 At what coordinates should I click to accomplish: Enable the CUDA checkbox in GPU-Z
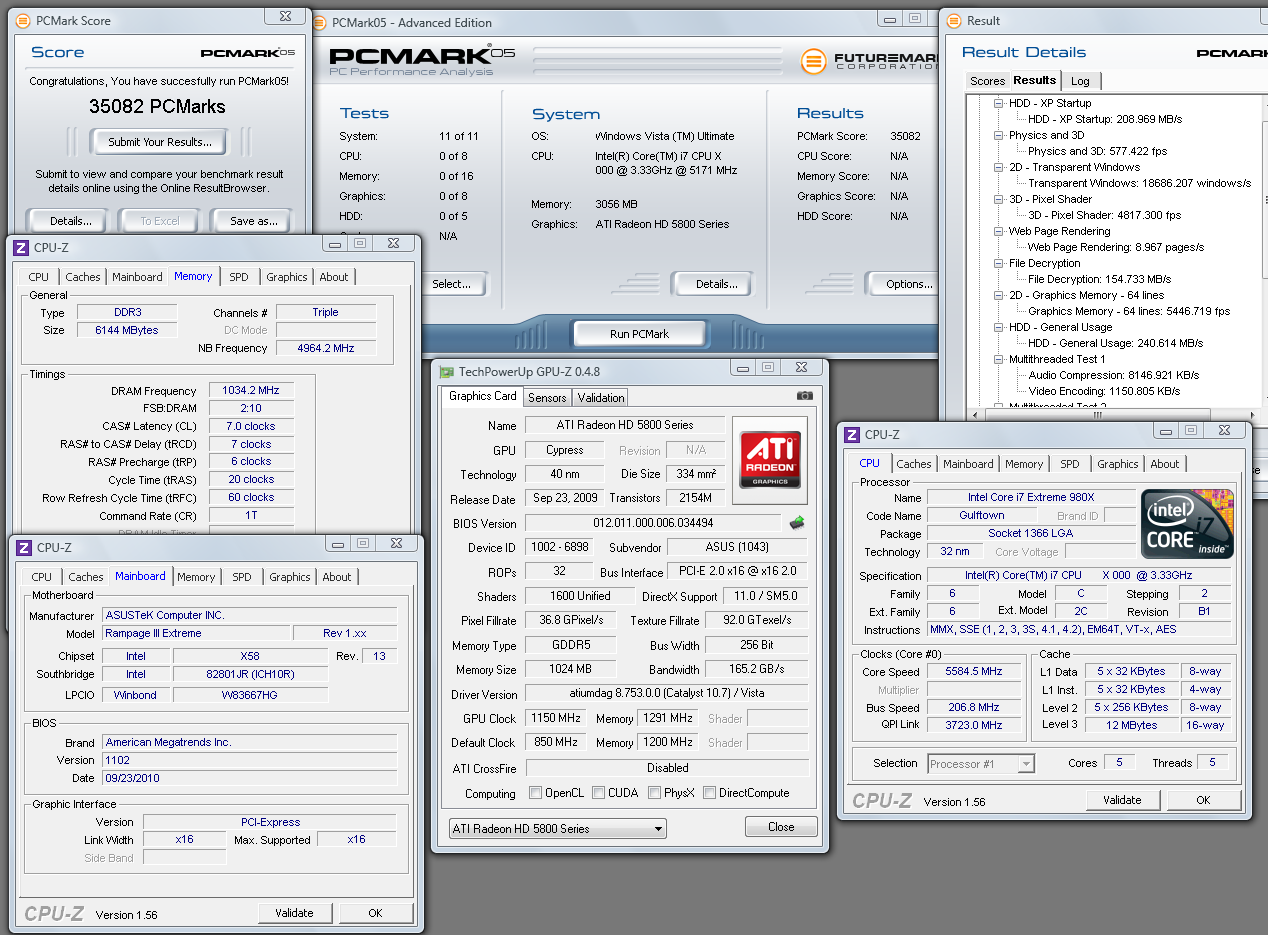[598, 793]
